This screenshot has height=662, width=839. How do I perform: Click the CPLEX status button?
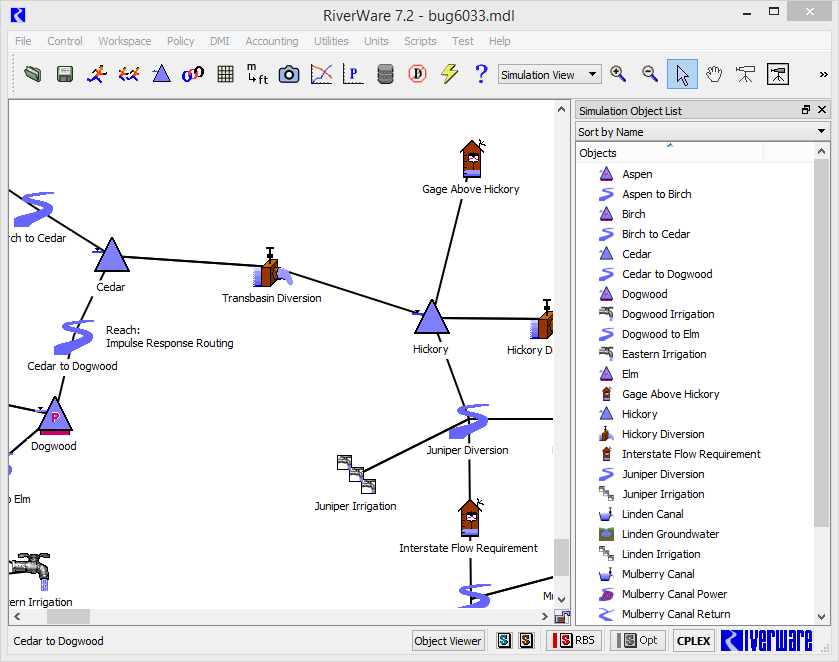[x=693, y=641]
